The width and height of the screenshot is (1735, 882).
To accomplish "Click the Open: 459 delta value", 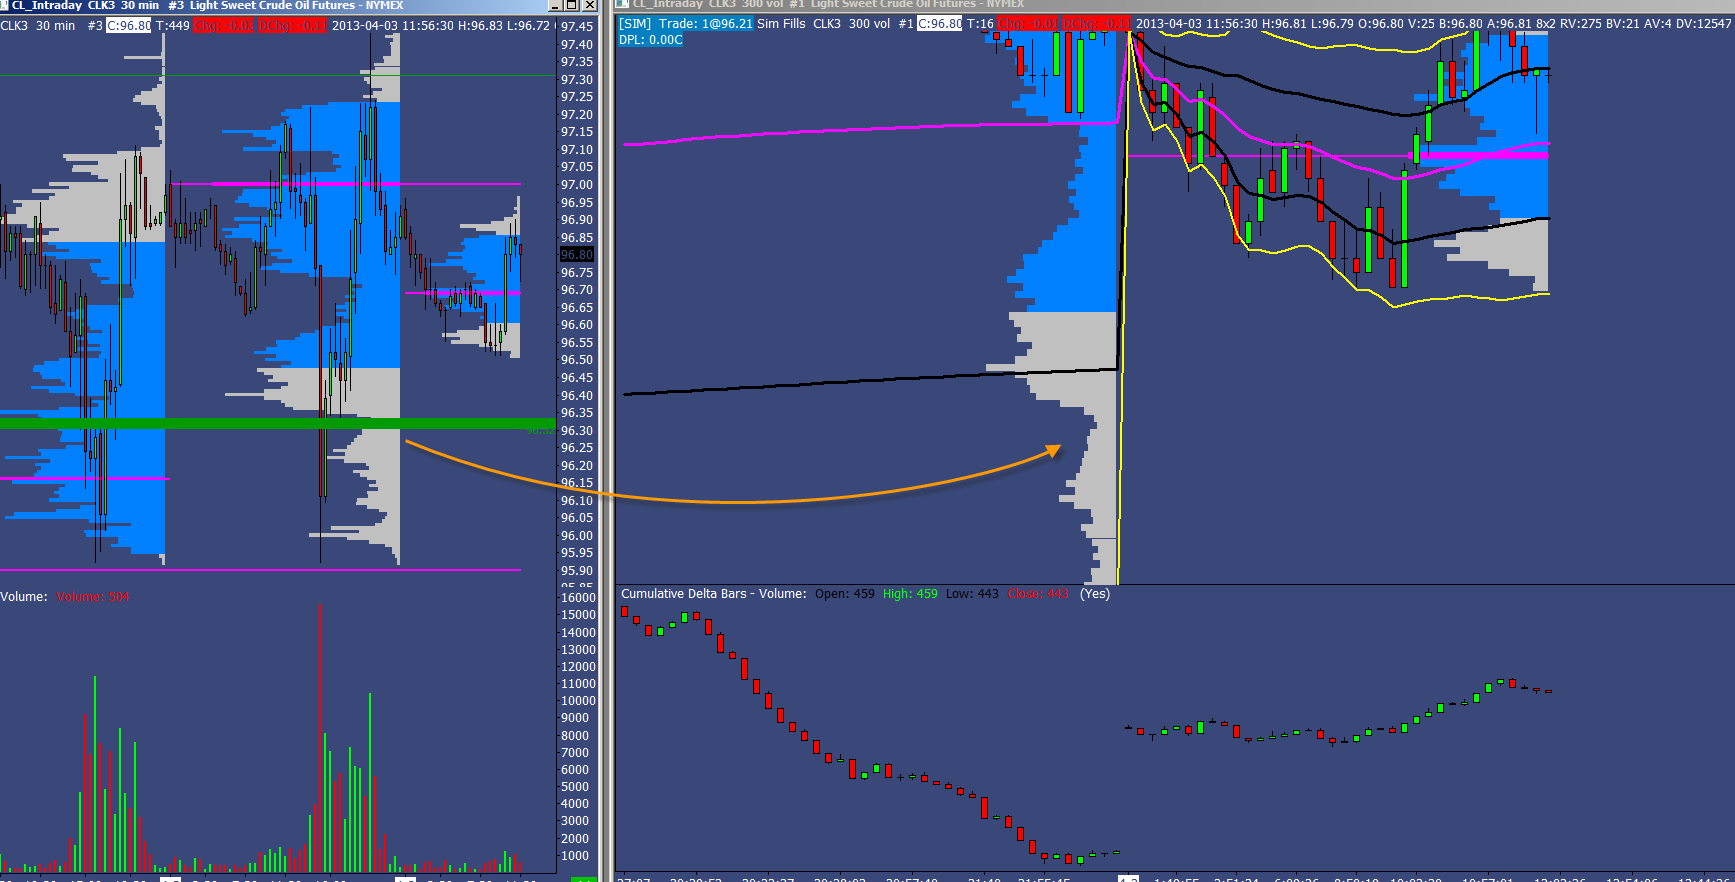I will click(844, 594).
